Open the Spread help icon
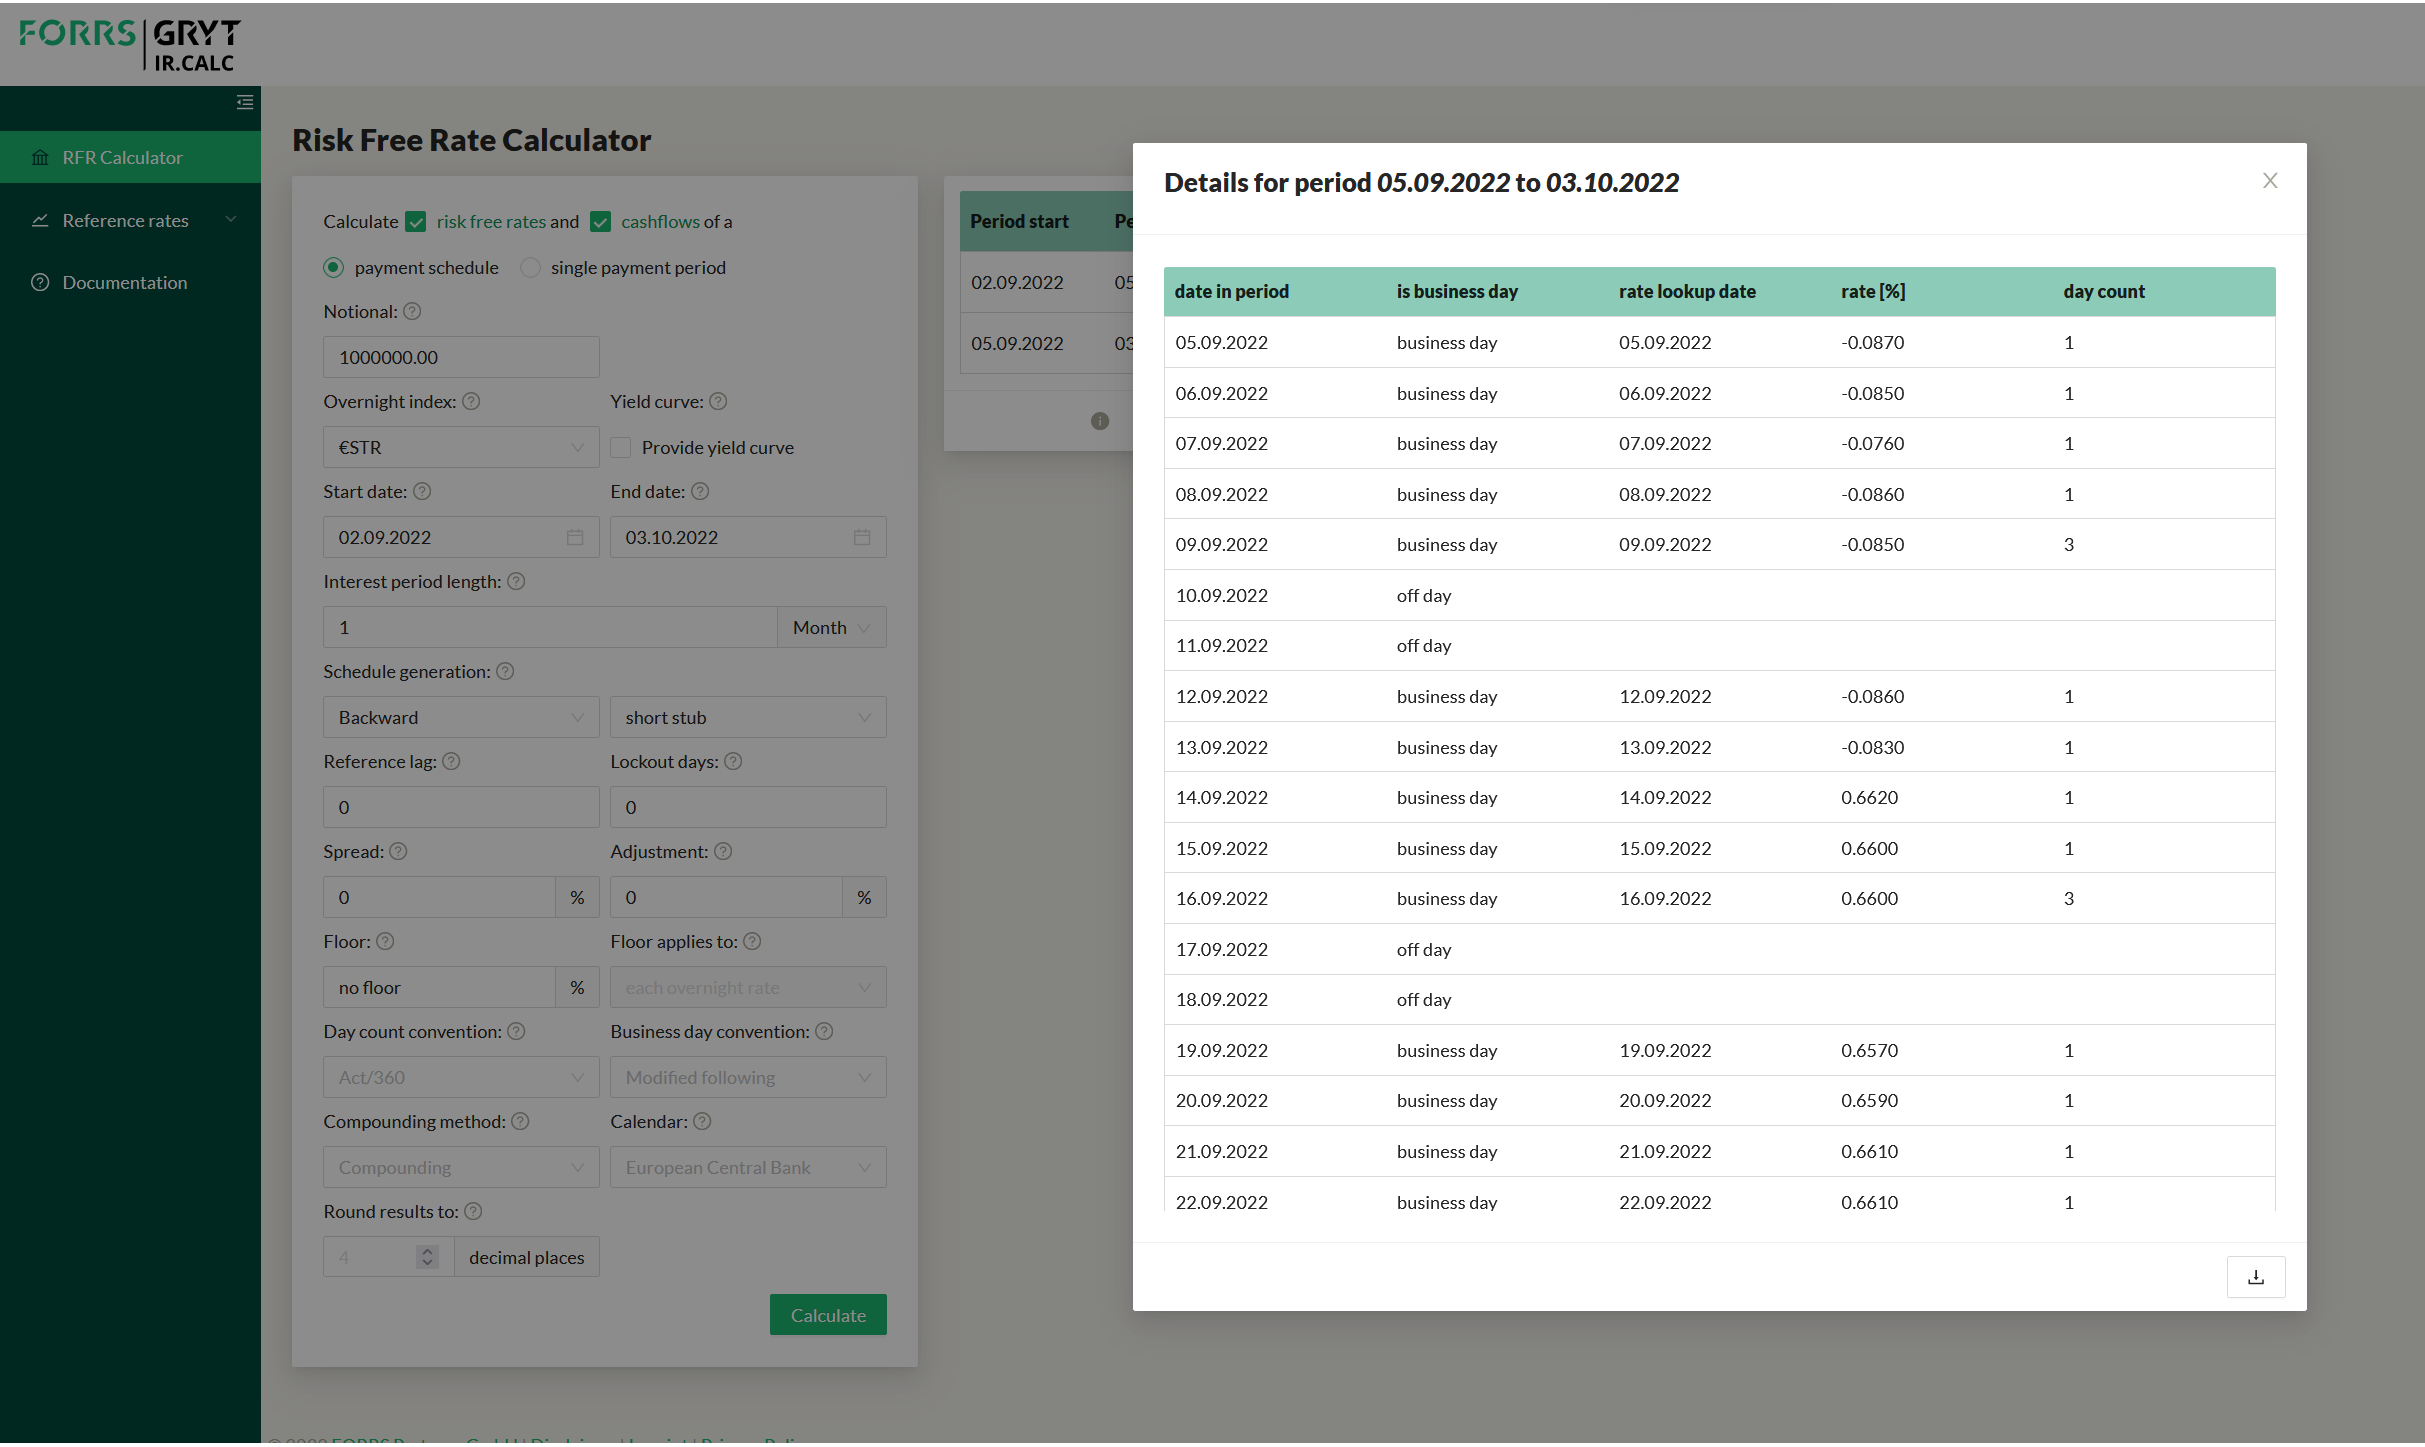Image resolution: width=2425 pixels, height=1447 pixels. 398,851
